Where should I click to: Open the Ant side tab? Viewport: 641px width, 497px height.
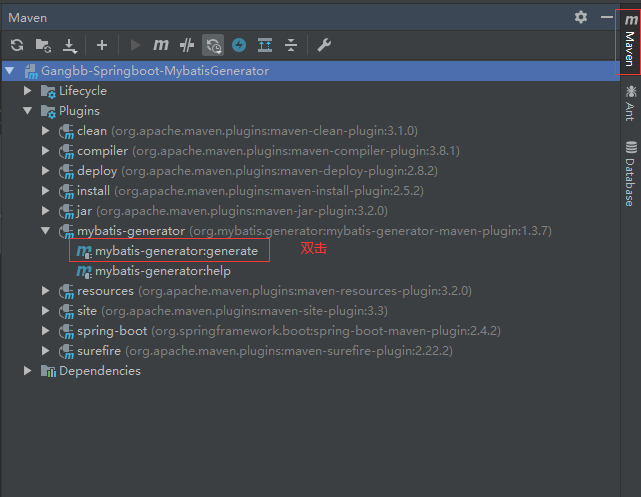click(630, 103)
